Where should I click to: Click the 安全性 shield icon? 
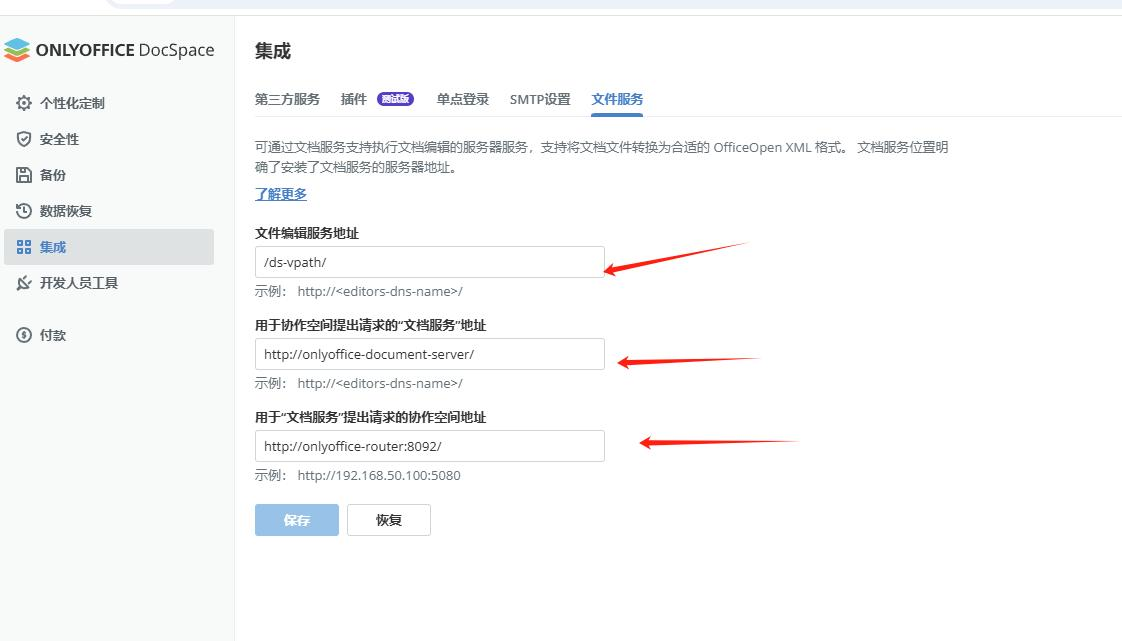pyautogui.click(x=24, y=139)
